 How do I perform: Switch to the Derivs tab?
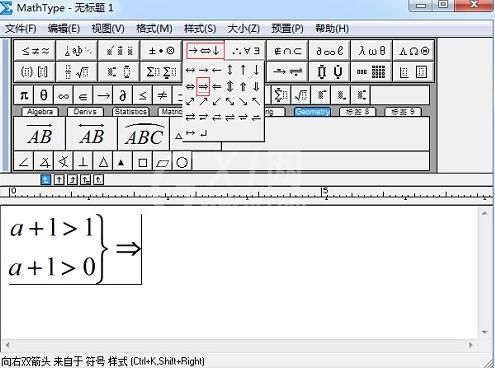point(85,112)
